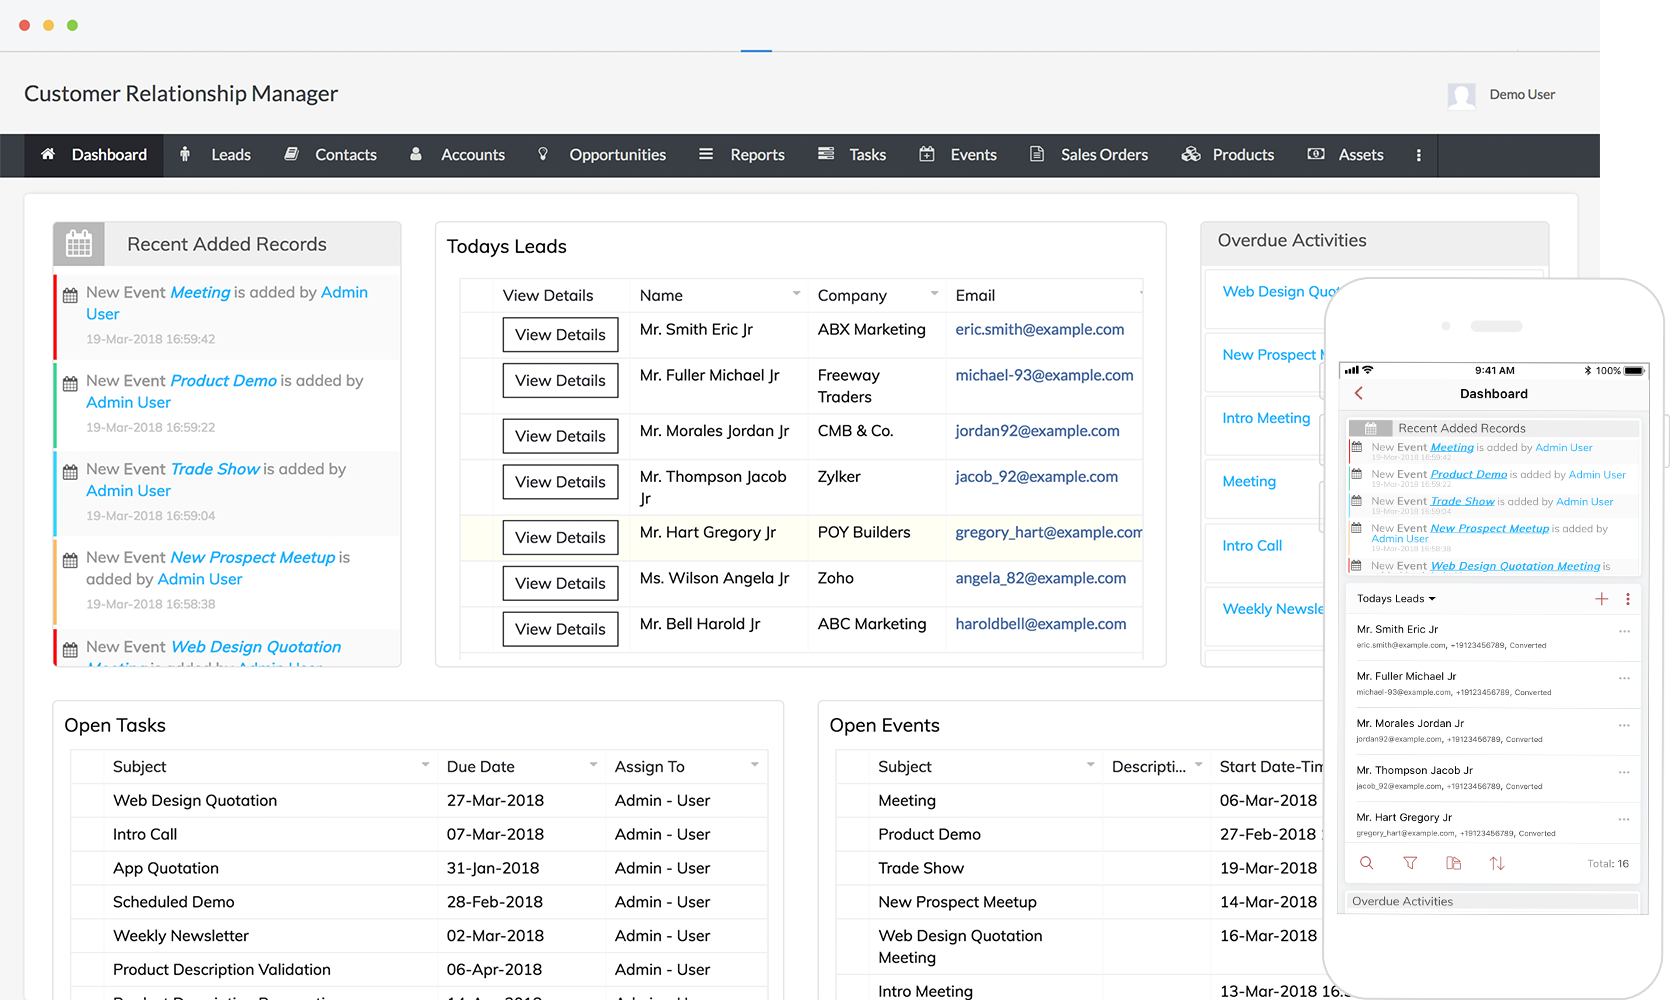Open the overflow three-dot menu in the navigation bar

point(1419,155)
